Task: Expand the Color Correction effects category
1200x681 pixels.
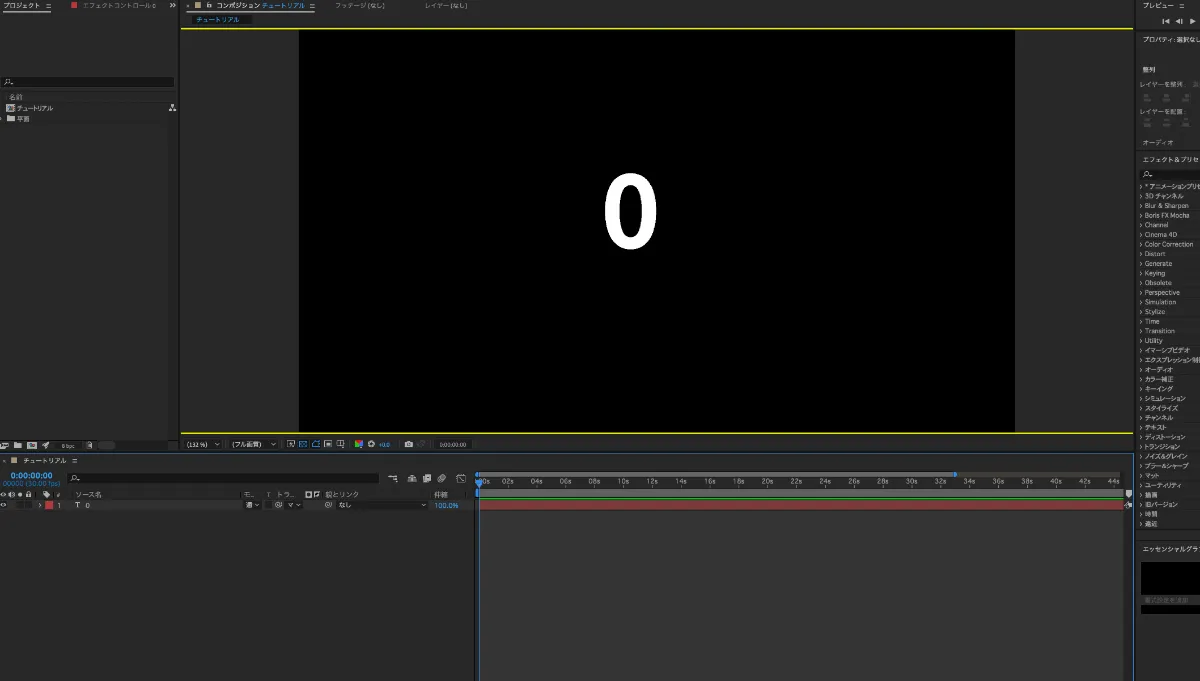Action: coord(1166,244)
